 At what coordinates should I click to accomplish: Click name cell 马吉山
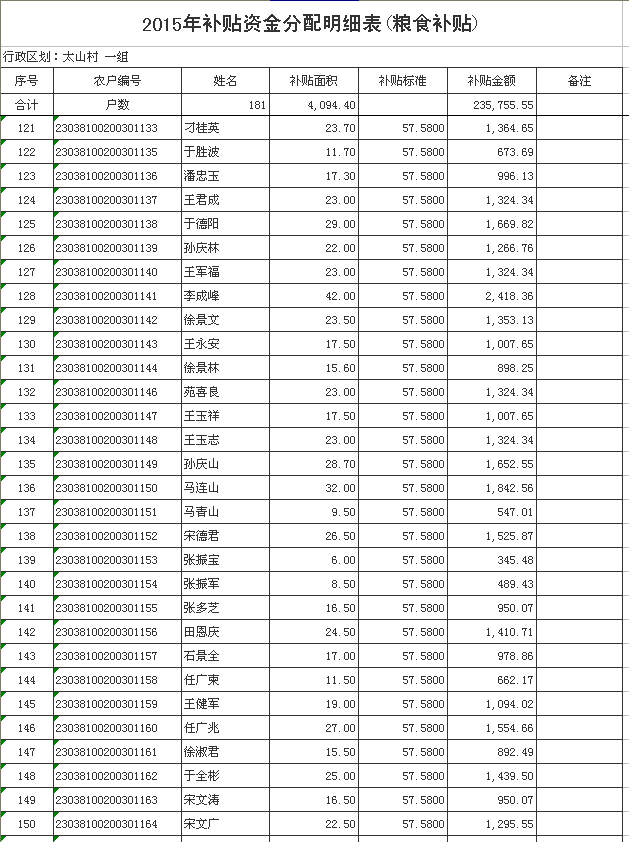coord(226,512)
